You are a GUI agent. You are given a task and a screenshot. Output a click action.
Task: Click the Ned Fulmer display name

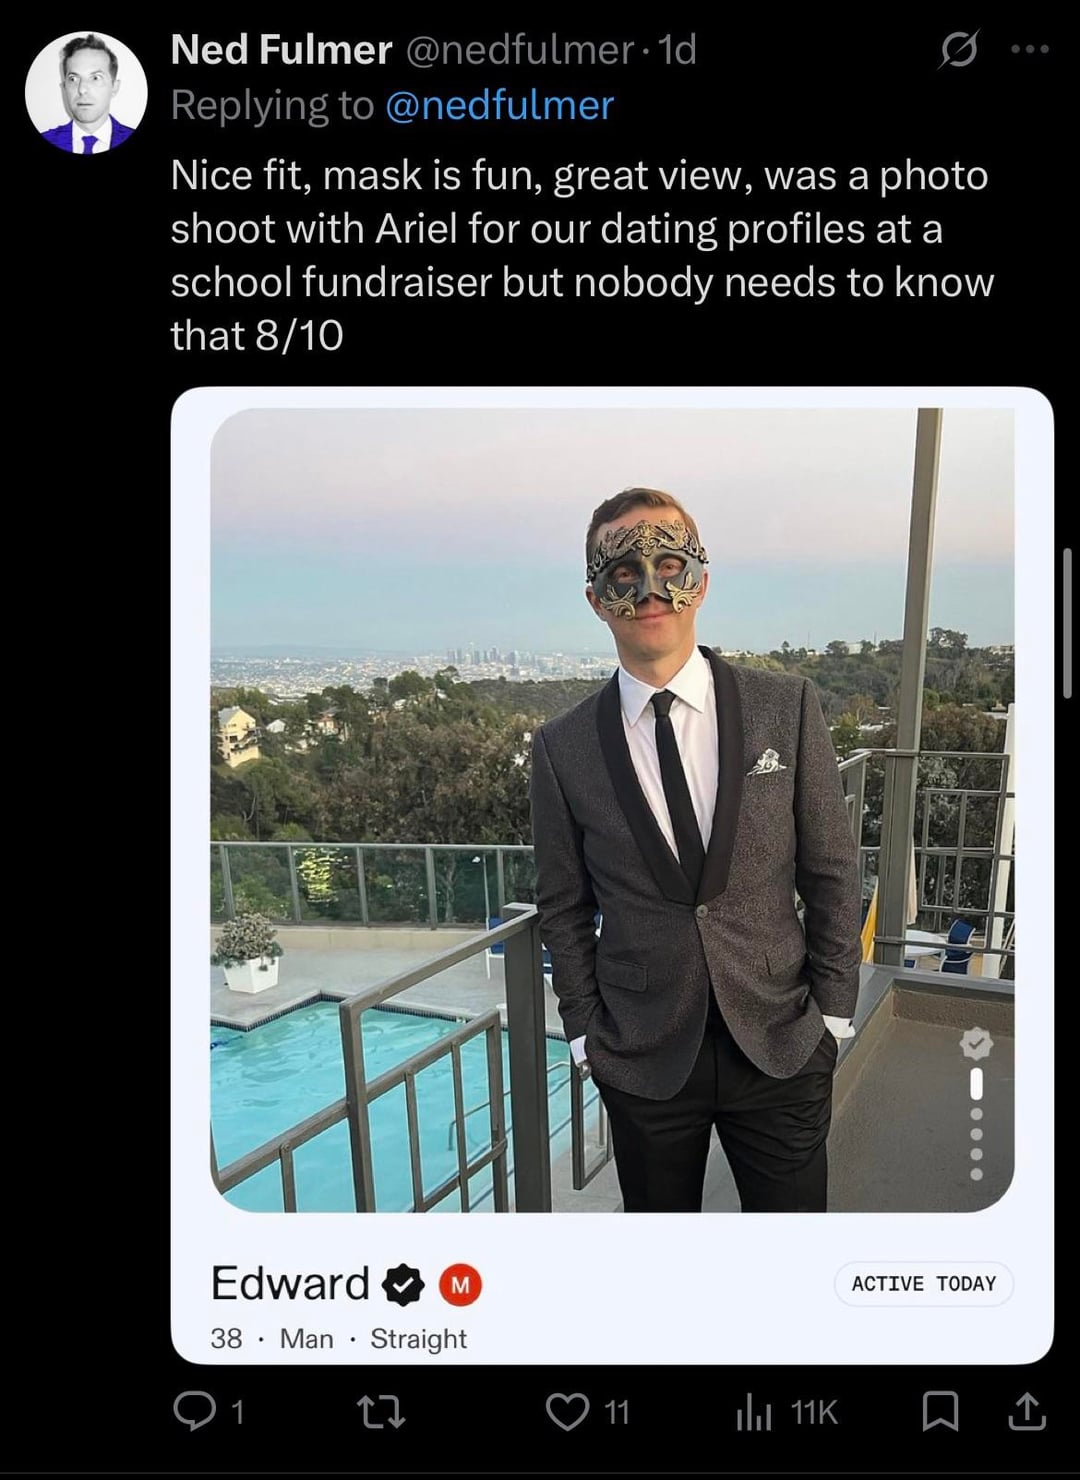click(281, 50)
